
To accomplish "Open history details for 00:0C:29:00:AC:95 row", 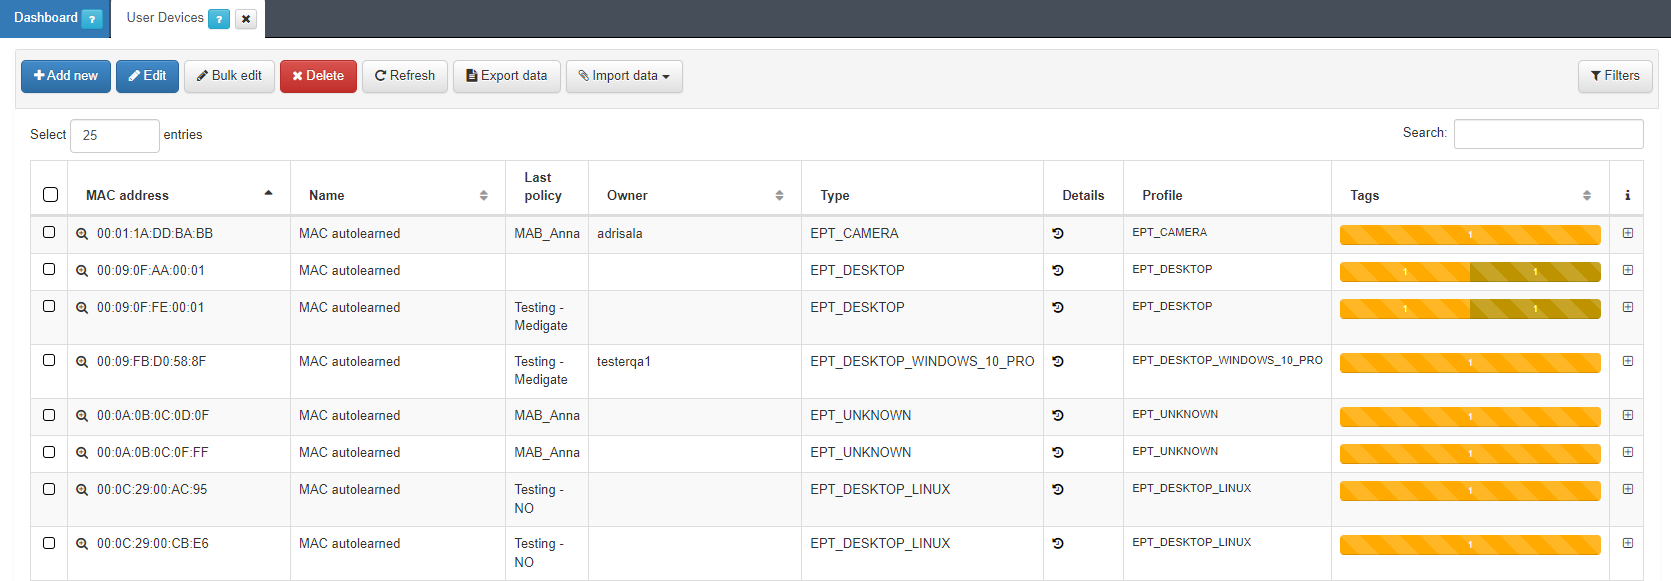I will coord(1058,489).
